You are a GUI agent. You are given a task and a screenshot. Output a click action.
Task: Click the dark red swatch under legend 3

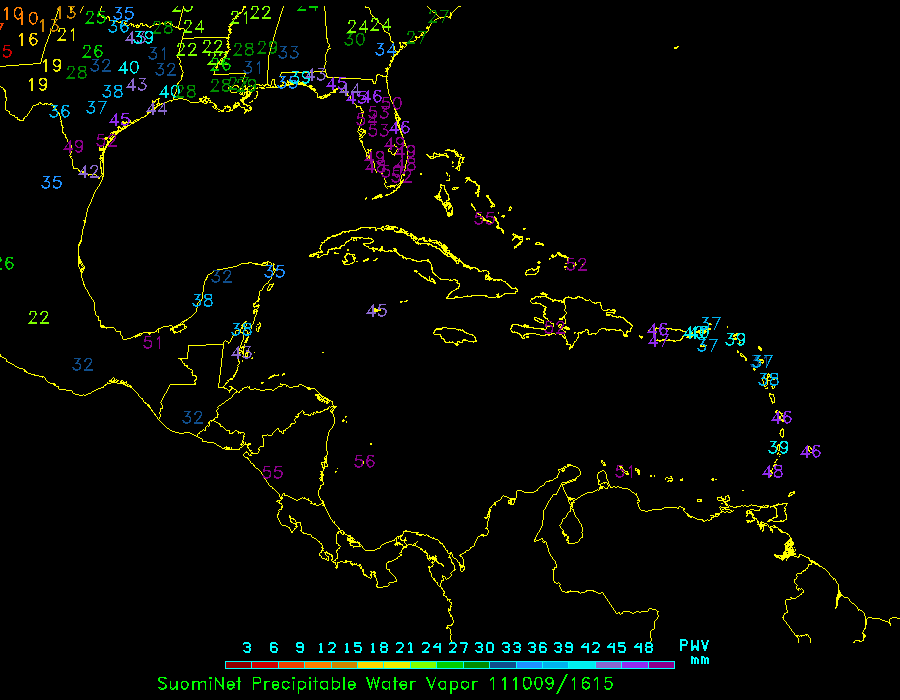tap(238, 664)
